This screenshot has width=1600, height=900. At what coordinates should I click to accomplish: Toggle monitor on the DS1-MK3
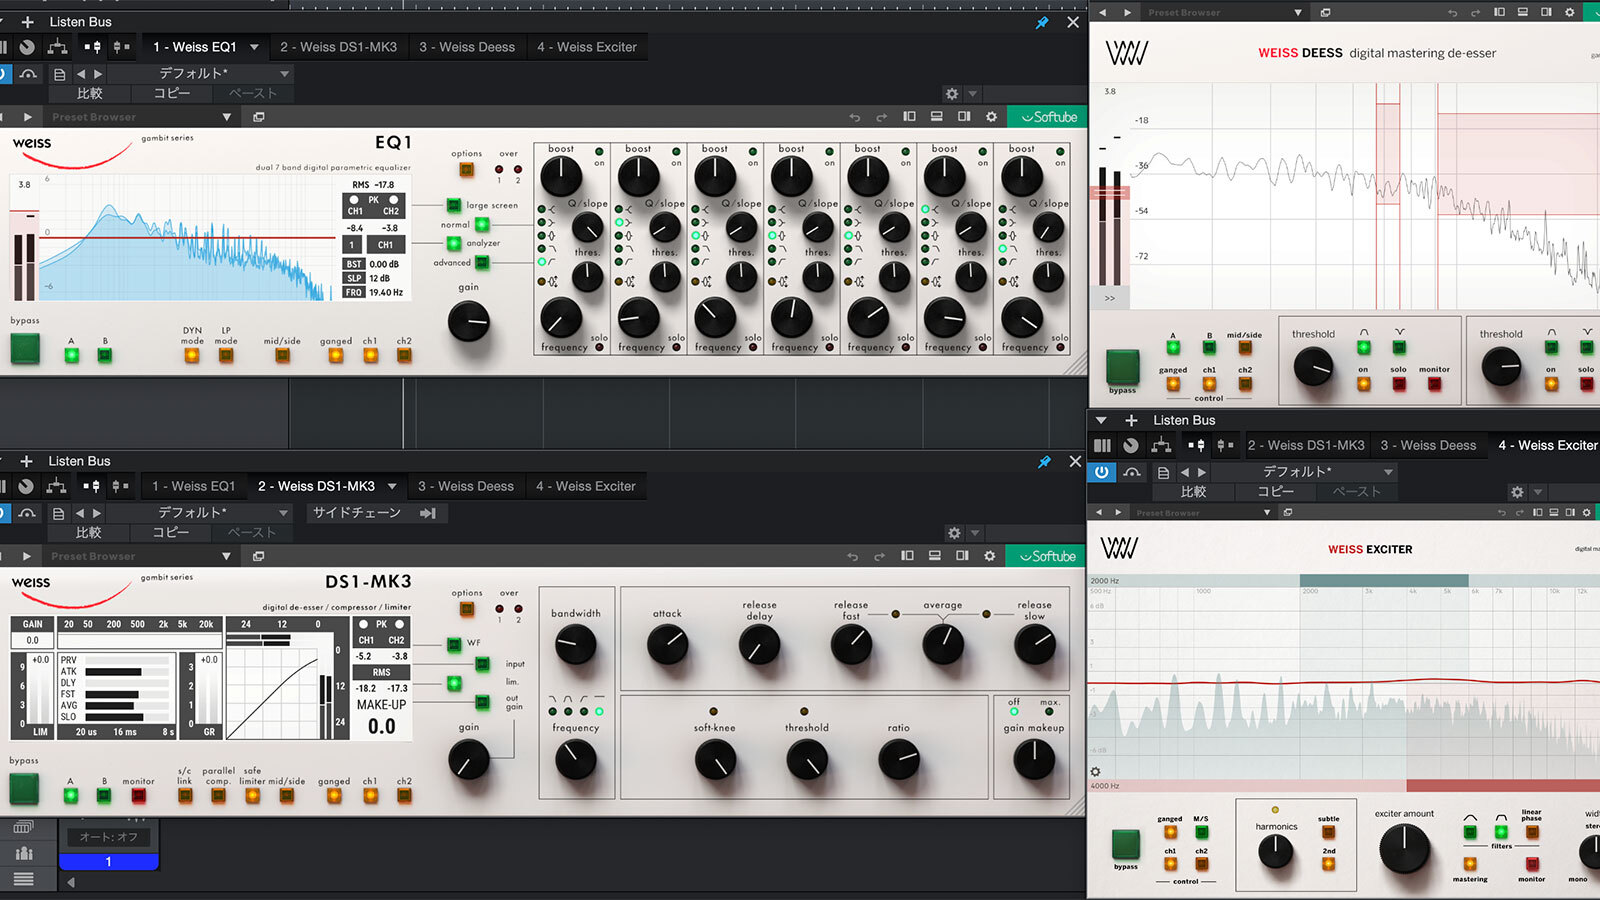[138, 796]
